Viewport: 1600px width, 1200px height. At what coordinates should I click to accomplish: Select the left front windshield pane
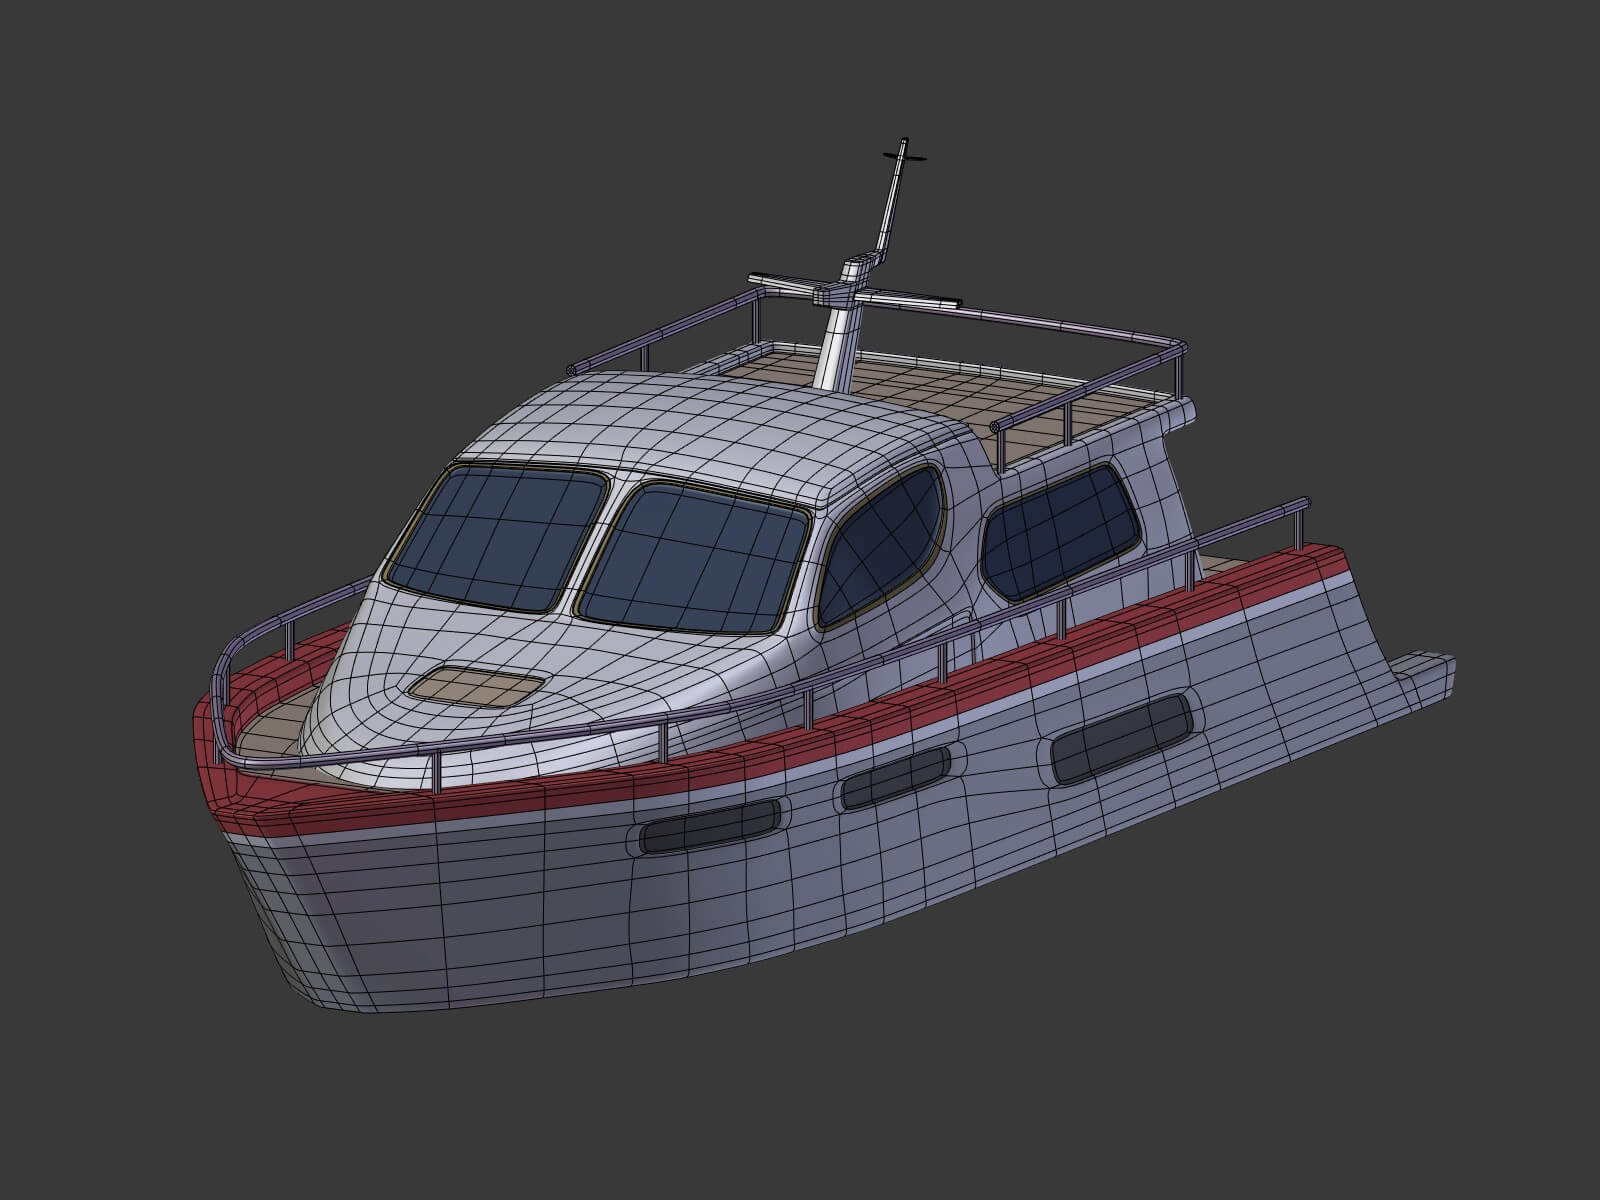tap(497, 539)
